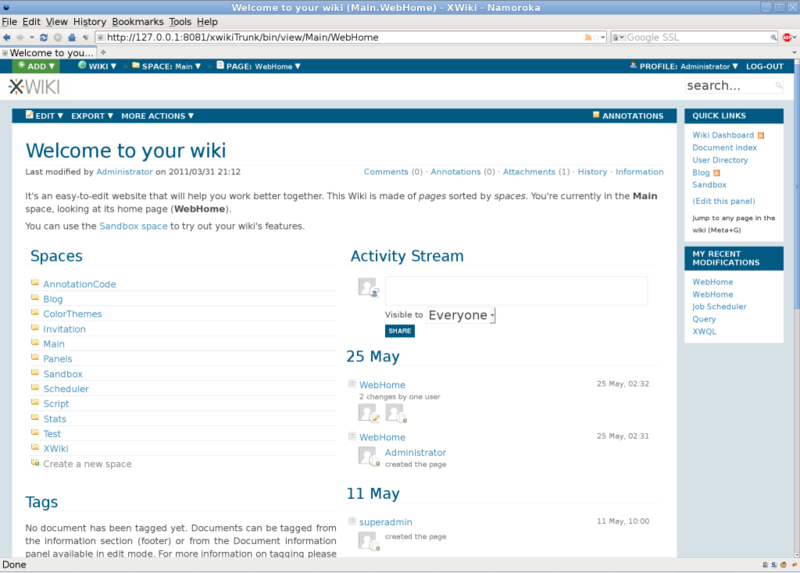Click Edit this panel link
The height and width of the screenshot is (573, 800).
click(723, 201)
